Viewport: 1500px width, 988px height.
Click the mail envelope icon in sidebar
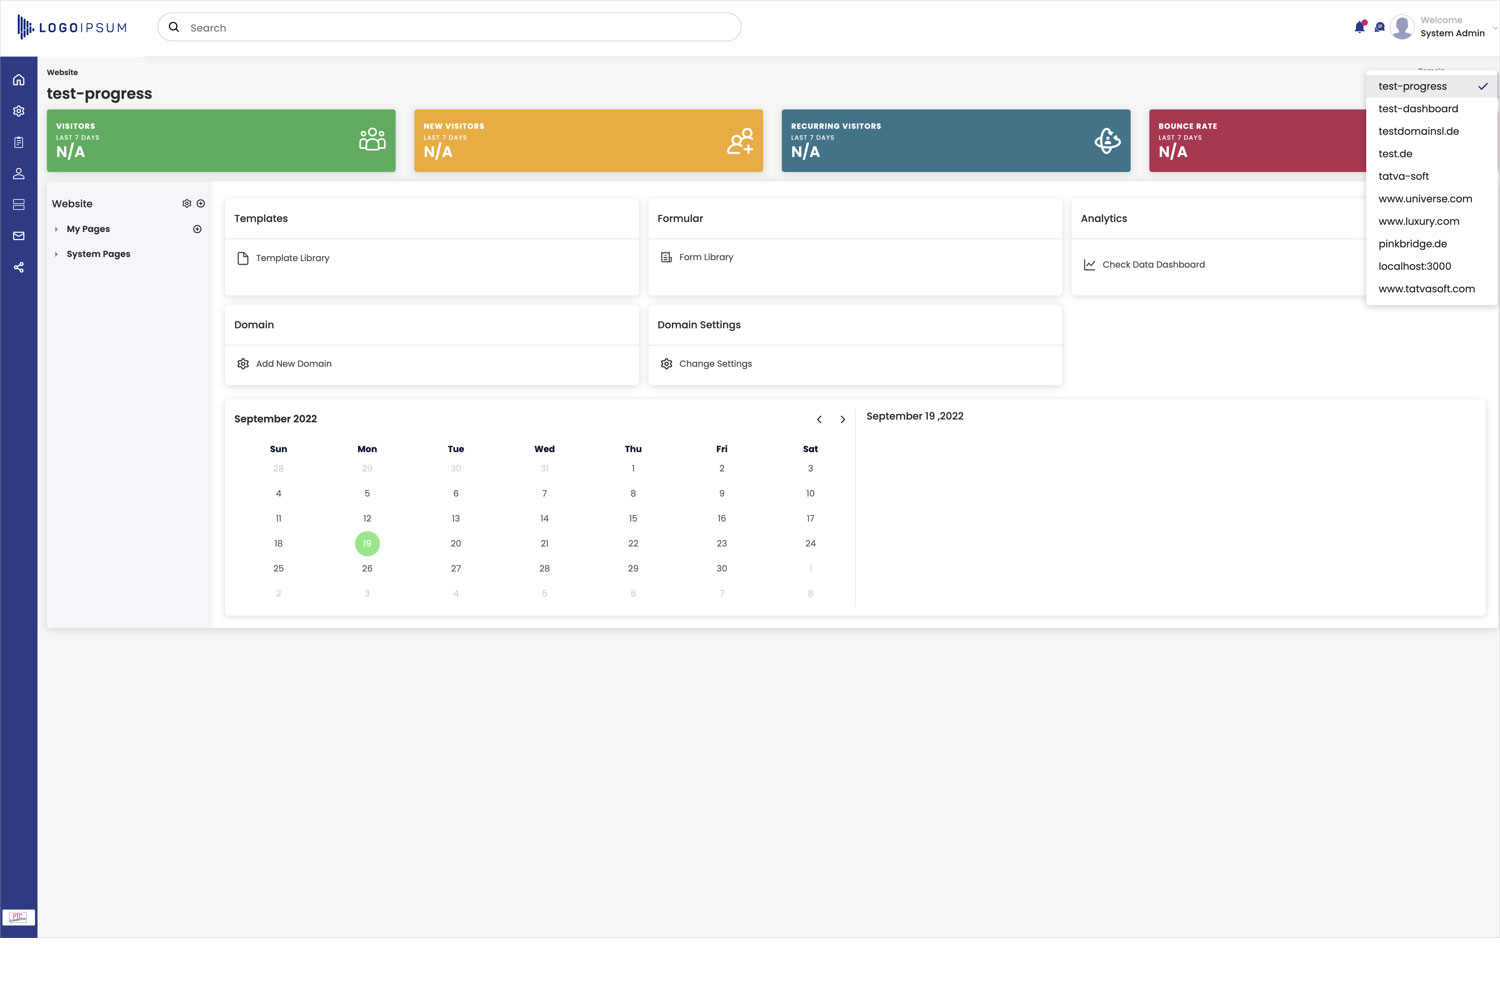tap(18, 236)
